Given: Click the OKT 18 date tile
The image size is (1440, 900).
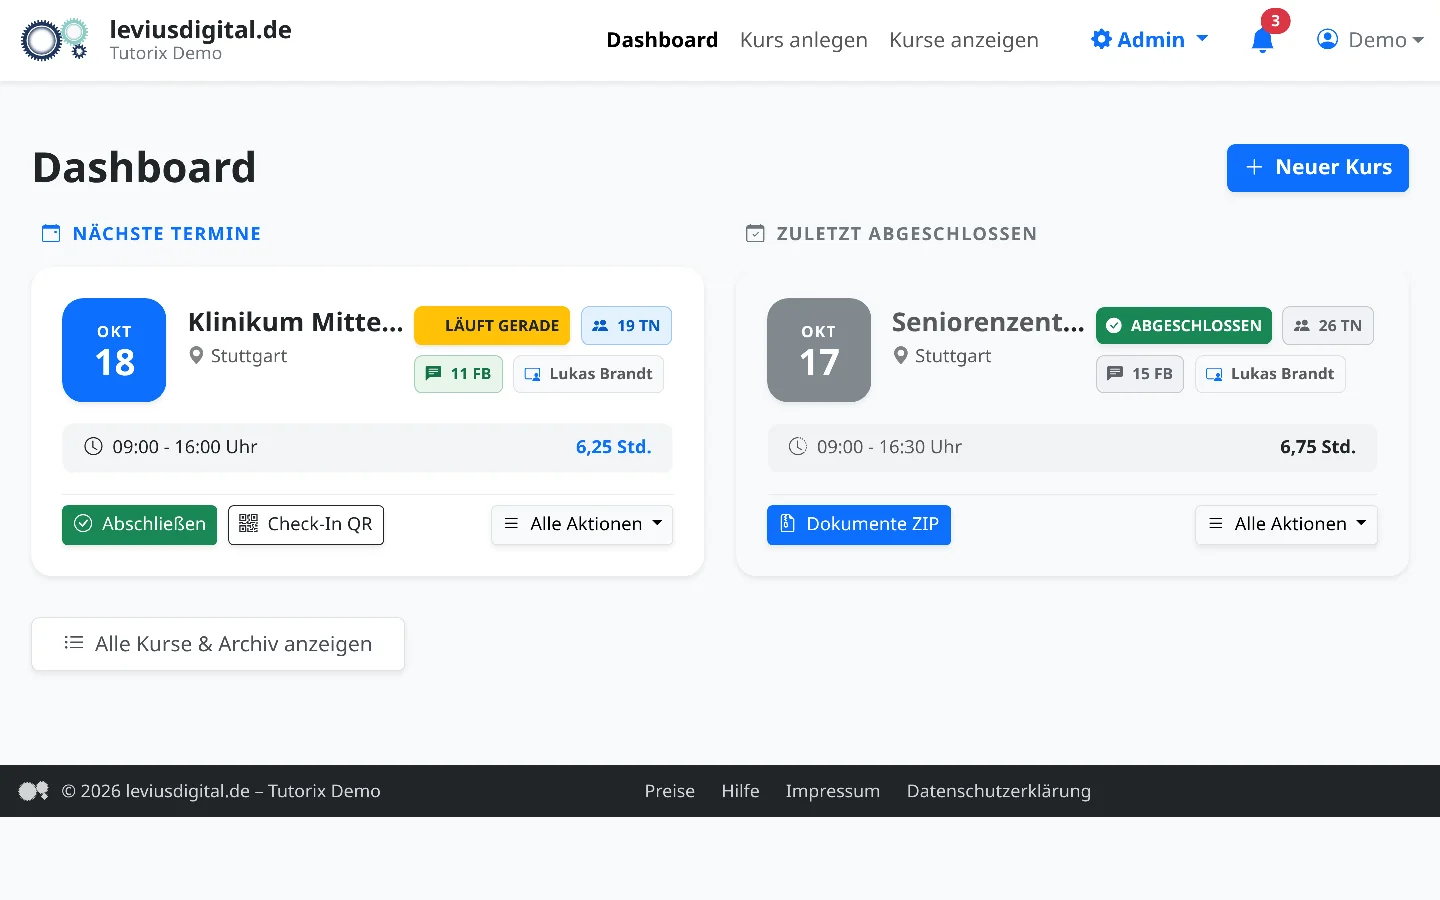Looking at the screenshot, I should click(114, 350).
